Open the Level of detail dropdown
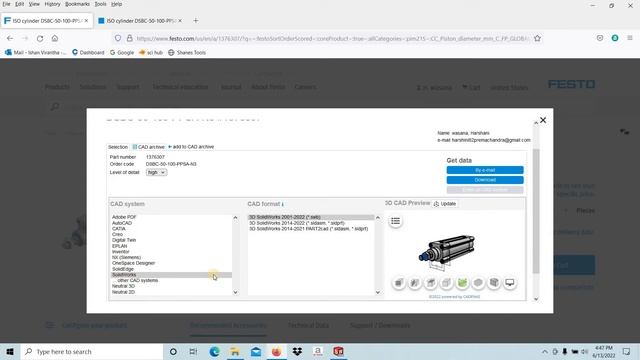Screen dimensions: 640x360 (156, 173)
